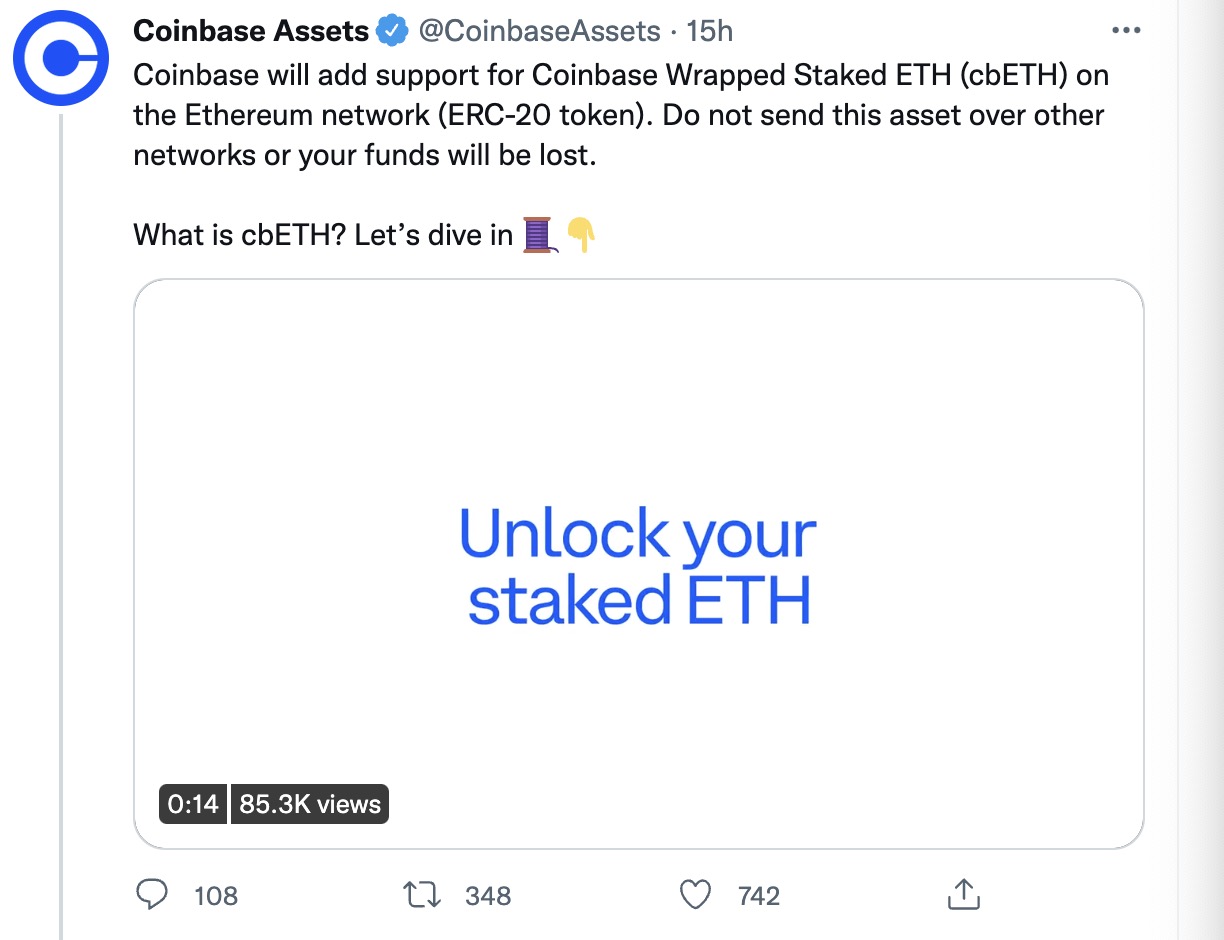Click the 108 replies count
This screenshot has height=940, width=1224.
[x=216, y=895]
